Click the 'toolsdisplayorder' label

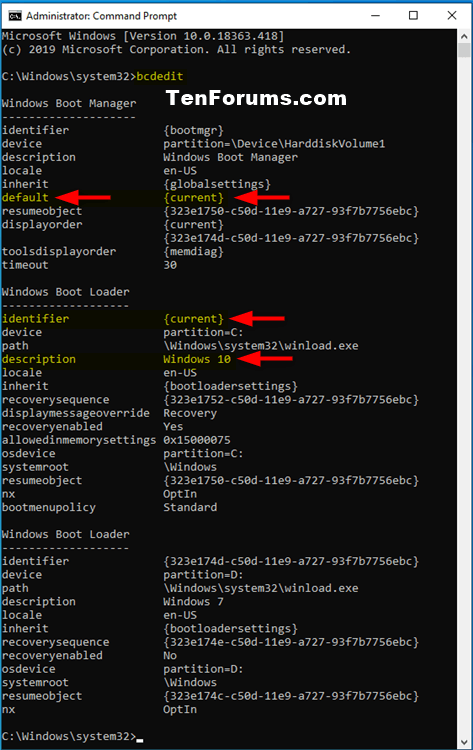pyautogui.click(x=59, y=252)
